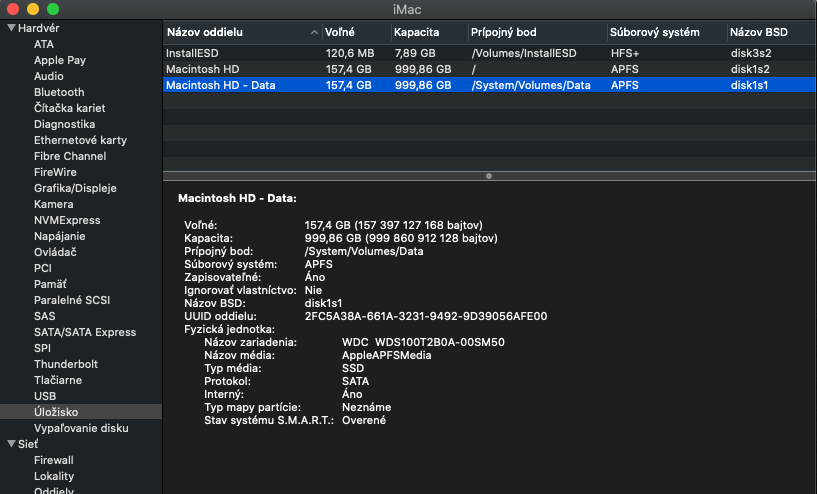Screen dimensions: 817x494
Task: Select Ethernetové karty entry
Action: pyautogui.click(x=80, y=140)
